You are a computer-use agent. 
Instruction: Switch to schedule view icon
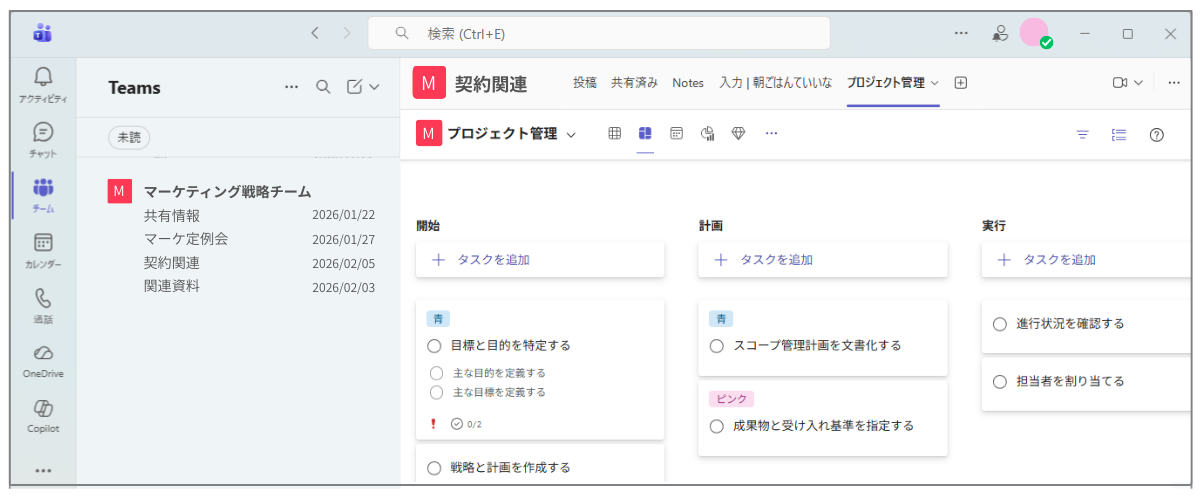(x=676, y=133)
